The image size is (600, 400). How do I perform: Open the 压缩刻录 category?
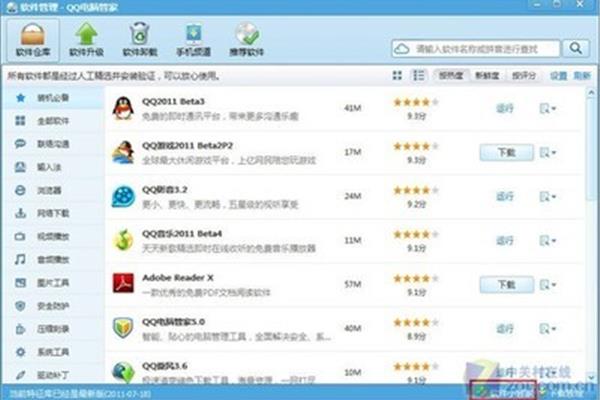54,329
